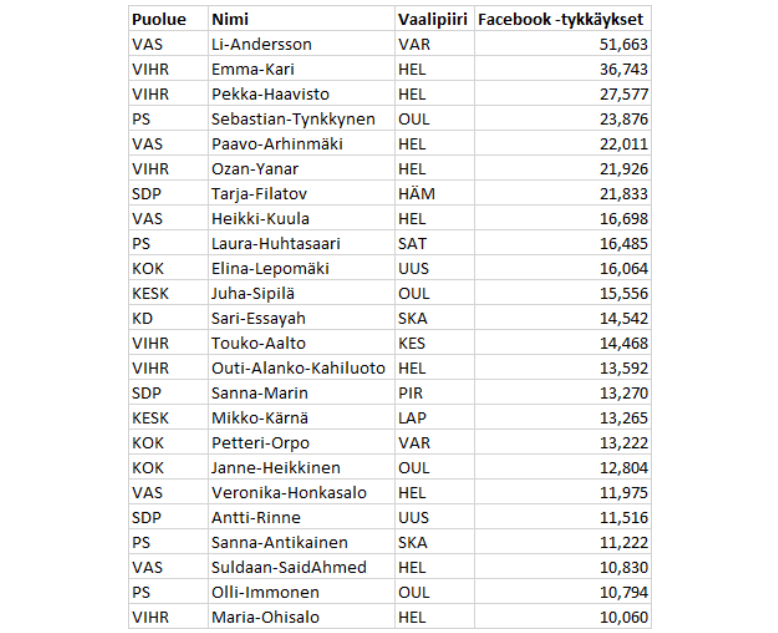Click the Outi-Alanko-Kahiluoto name cell

pyautogui.click(x=298, y=368)
